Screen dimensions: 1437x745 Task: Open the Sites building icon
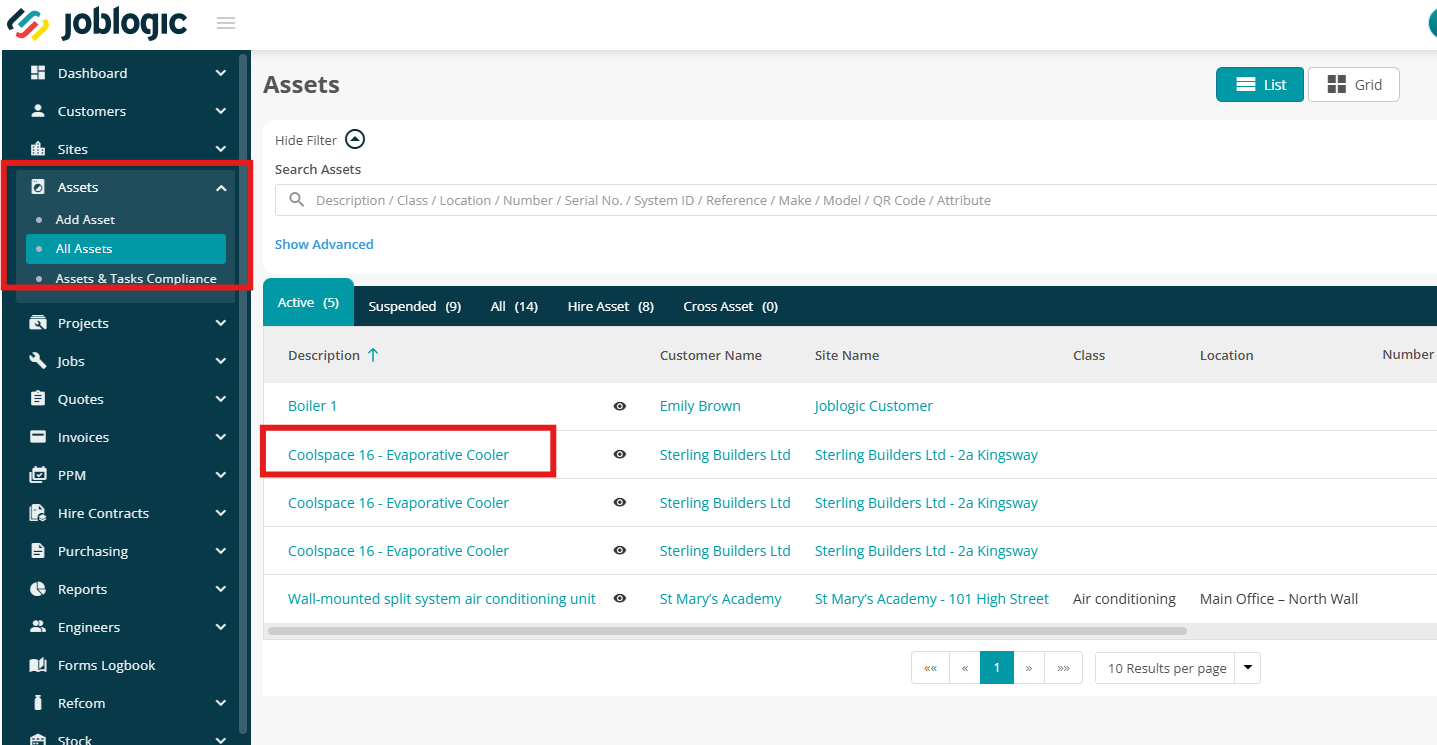point(38,149)
